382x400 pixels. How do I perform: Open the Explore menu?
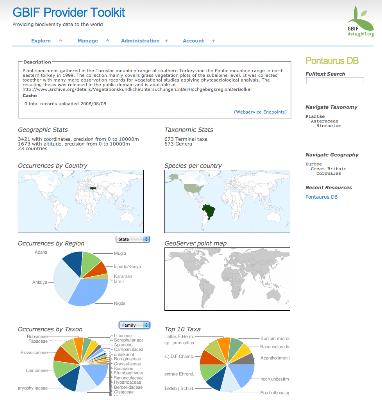(41, 41)
